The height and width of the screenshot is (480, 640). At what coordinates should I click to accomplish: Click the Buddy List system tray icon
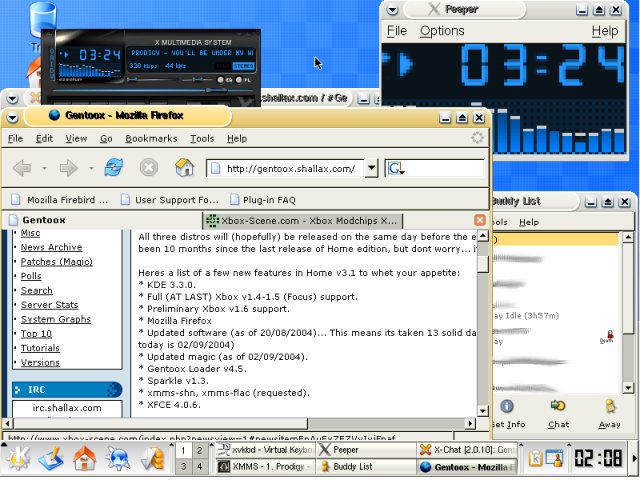(x=554, y=458)
